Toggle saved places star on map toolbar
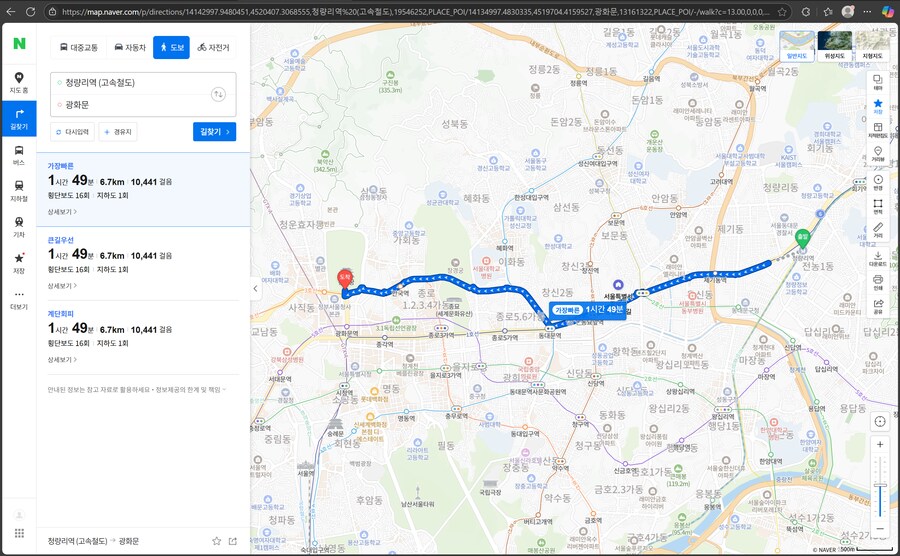The image size is (900, 556). pos(878,106)
